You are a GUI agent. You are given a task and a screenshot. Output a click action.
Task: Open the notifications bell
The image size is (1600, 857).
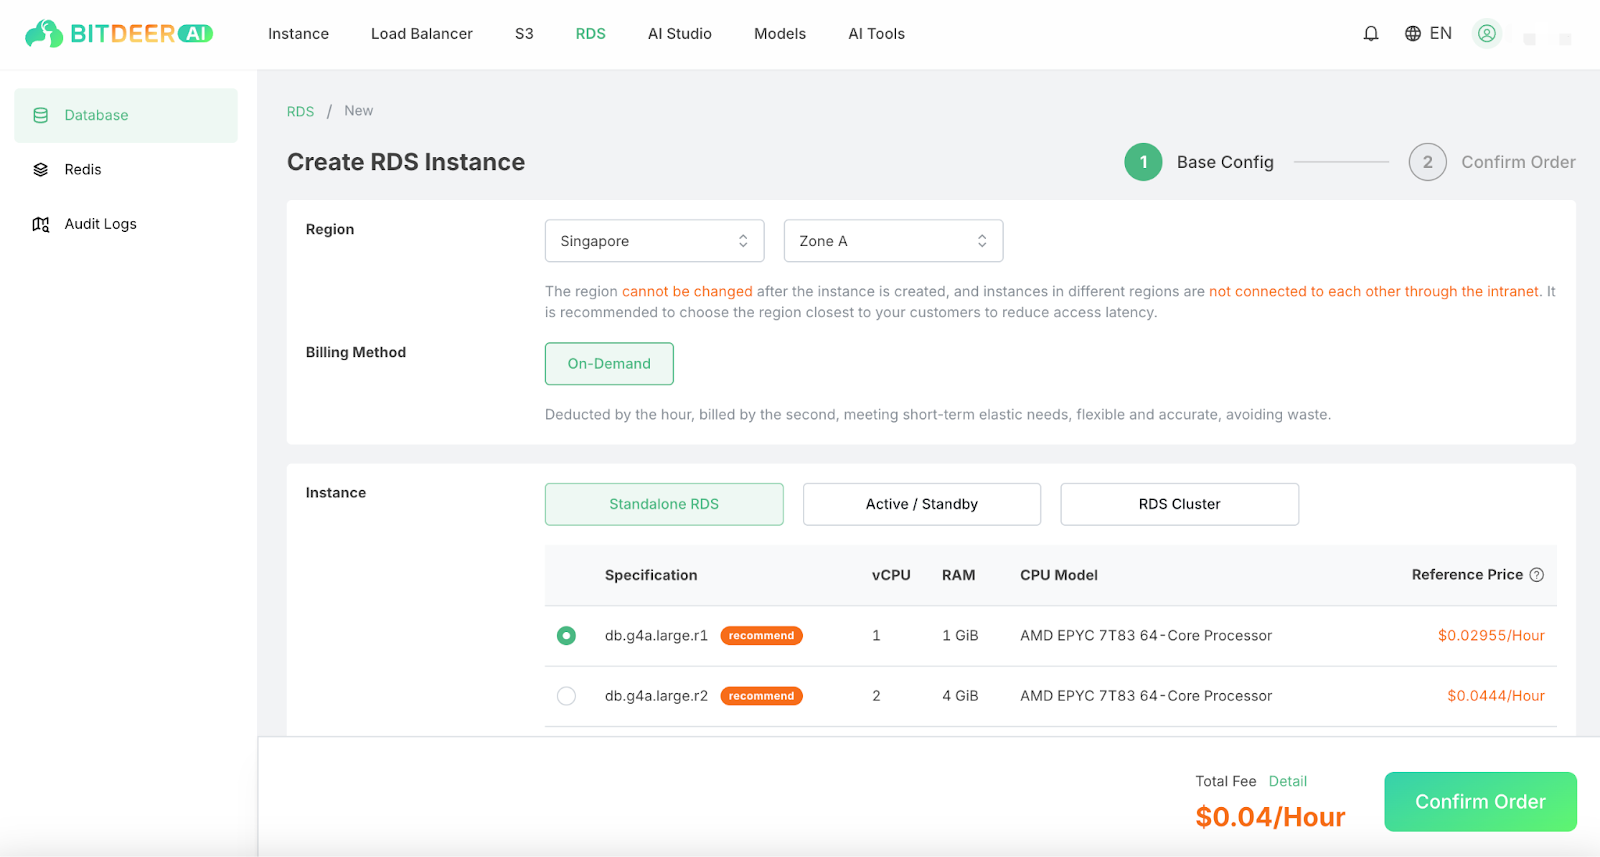(x=1371, y=34)
